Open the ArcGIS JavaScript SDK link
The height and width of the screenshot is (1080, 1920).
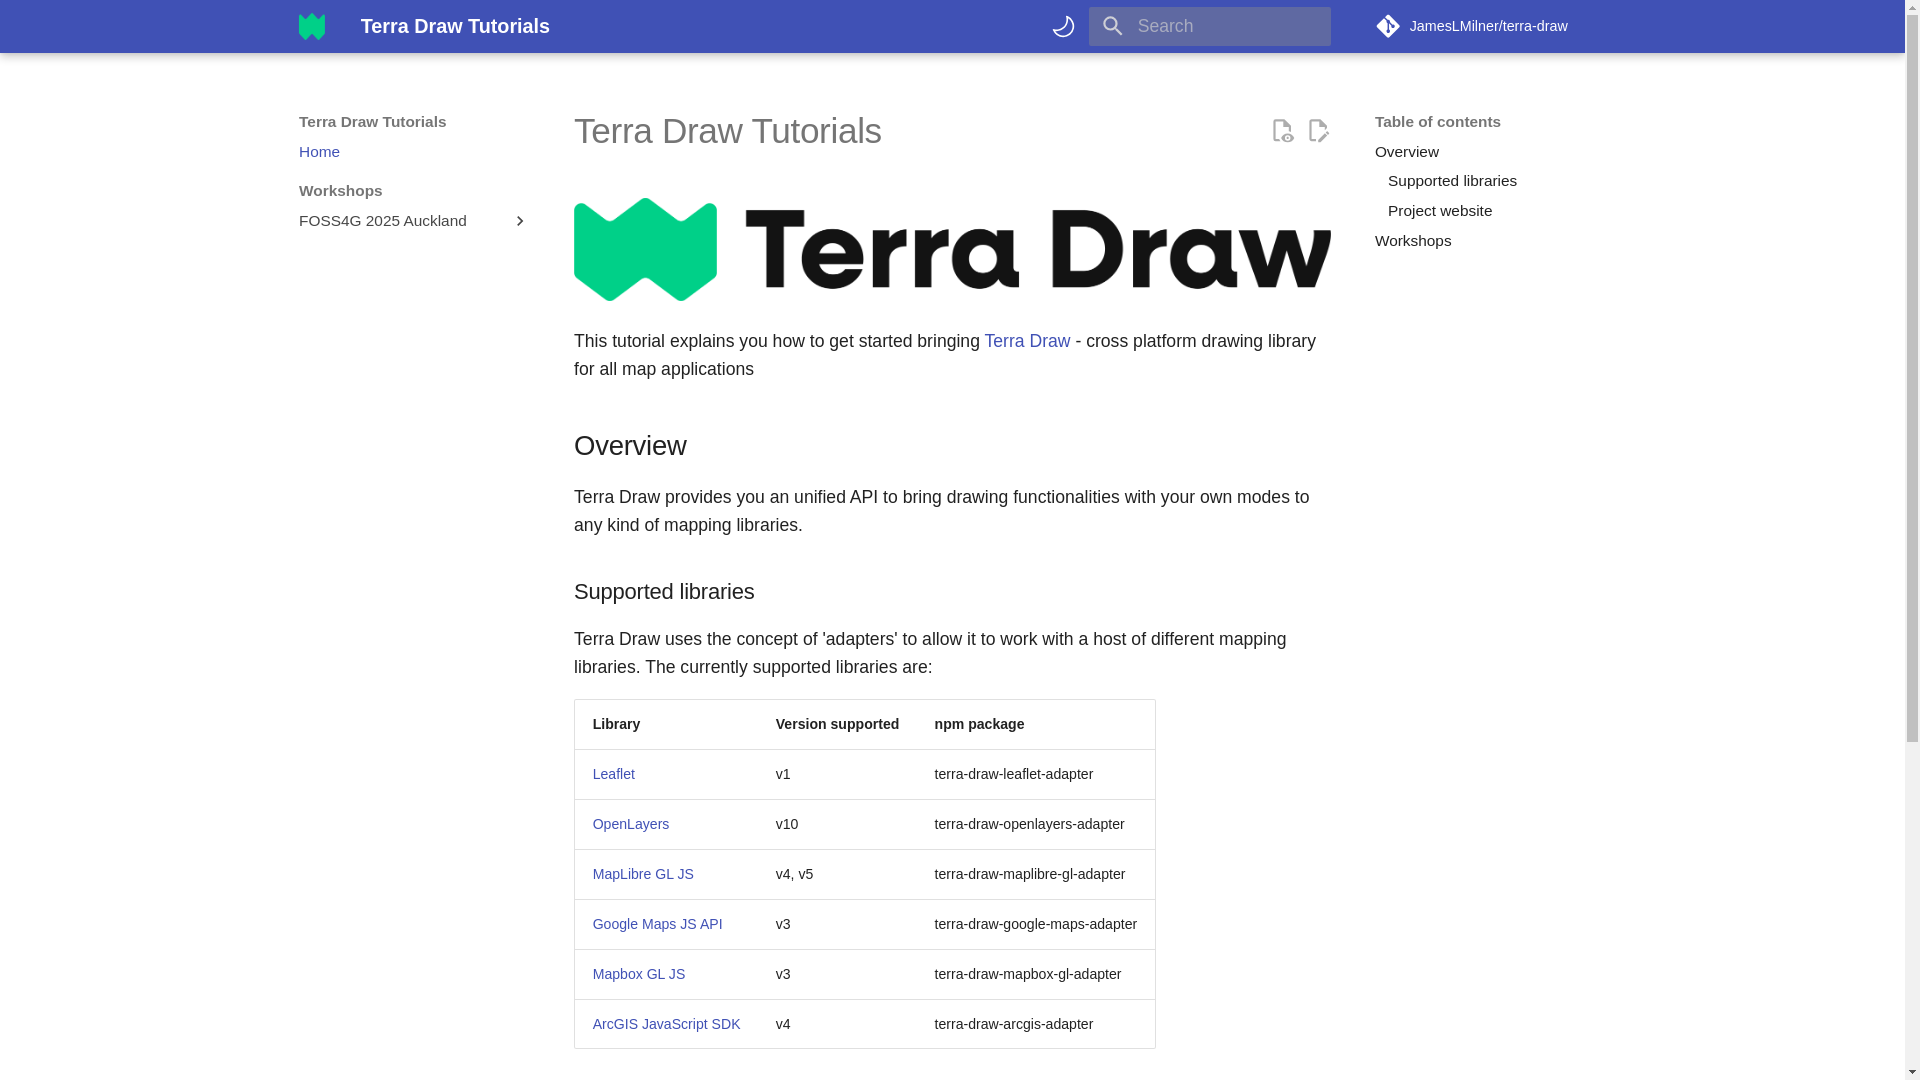tap(666, 1024)
